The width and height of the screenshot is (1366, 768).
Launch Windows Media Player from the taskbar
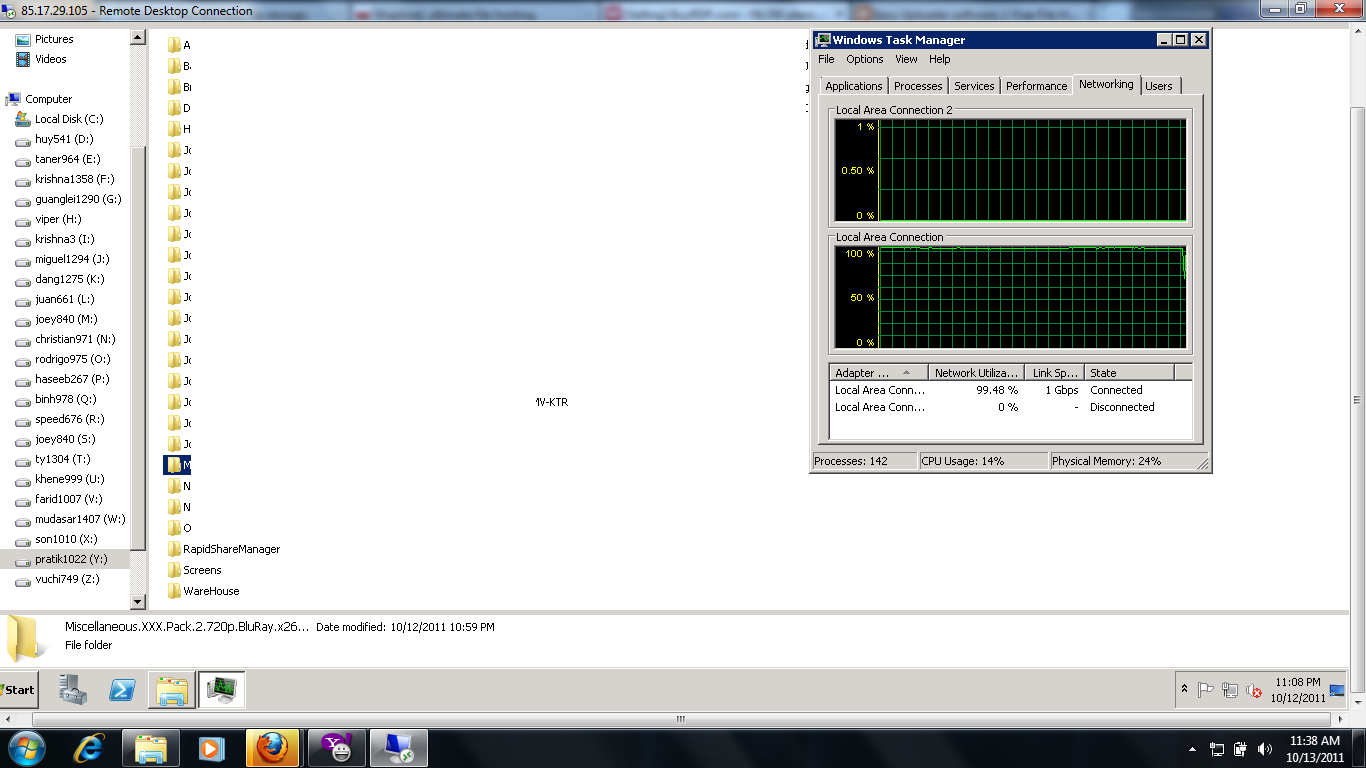tap(211, 748)
